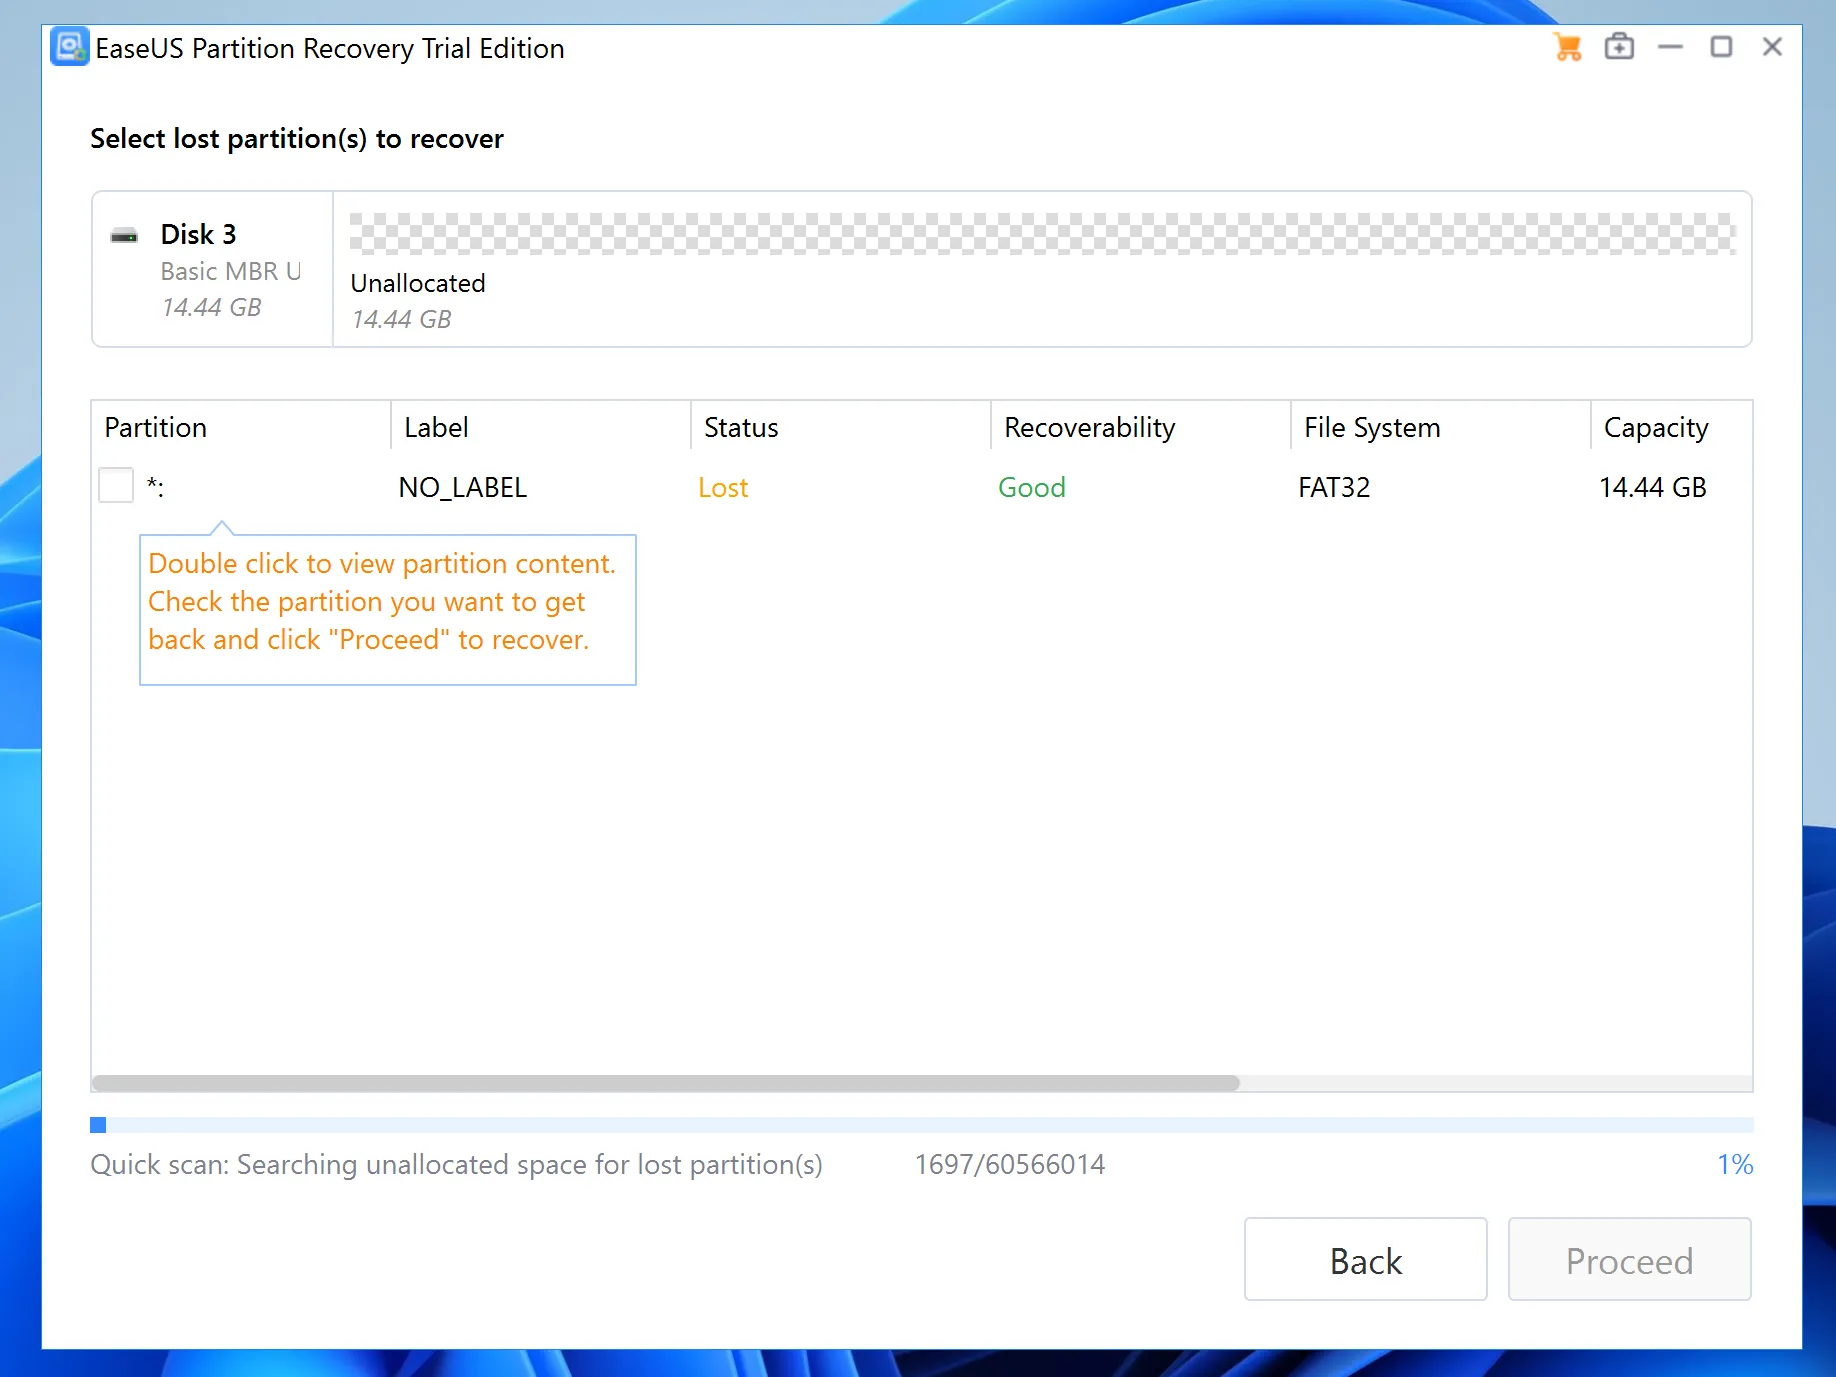This screenshot has width=1836, height=1377.
Task: Select the NO_LABEL partition cell
Action: [x=462, y=487]
